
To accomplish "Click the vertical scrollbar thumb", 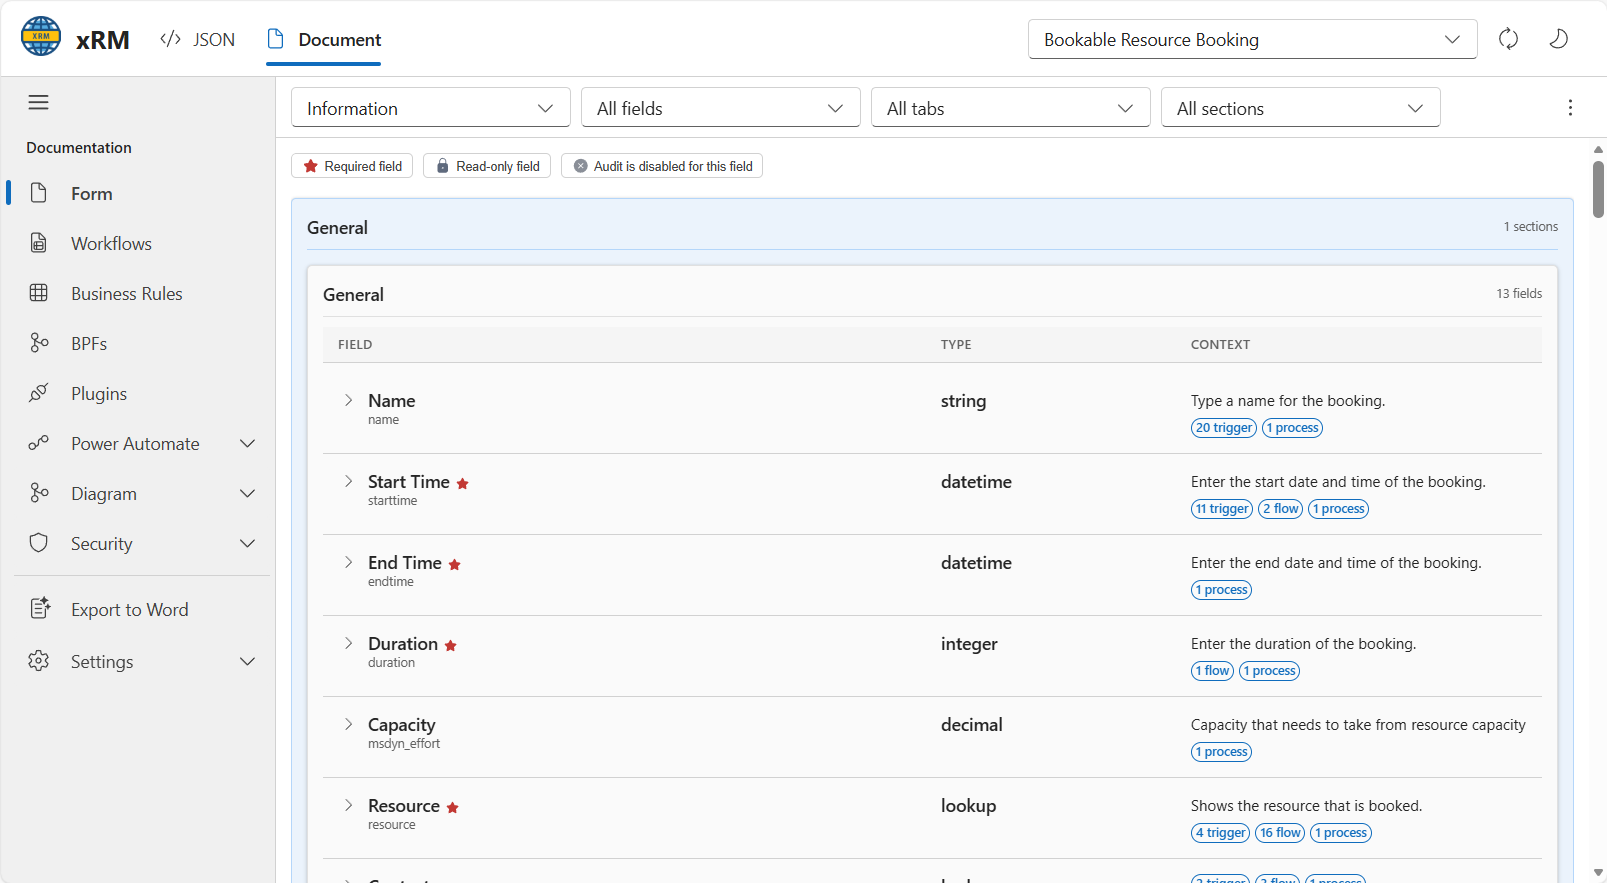I will 1598,189.
